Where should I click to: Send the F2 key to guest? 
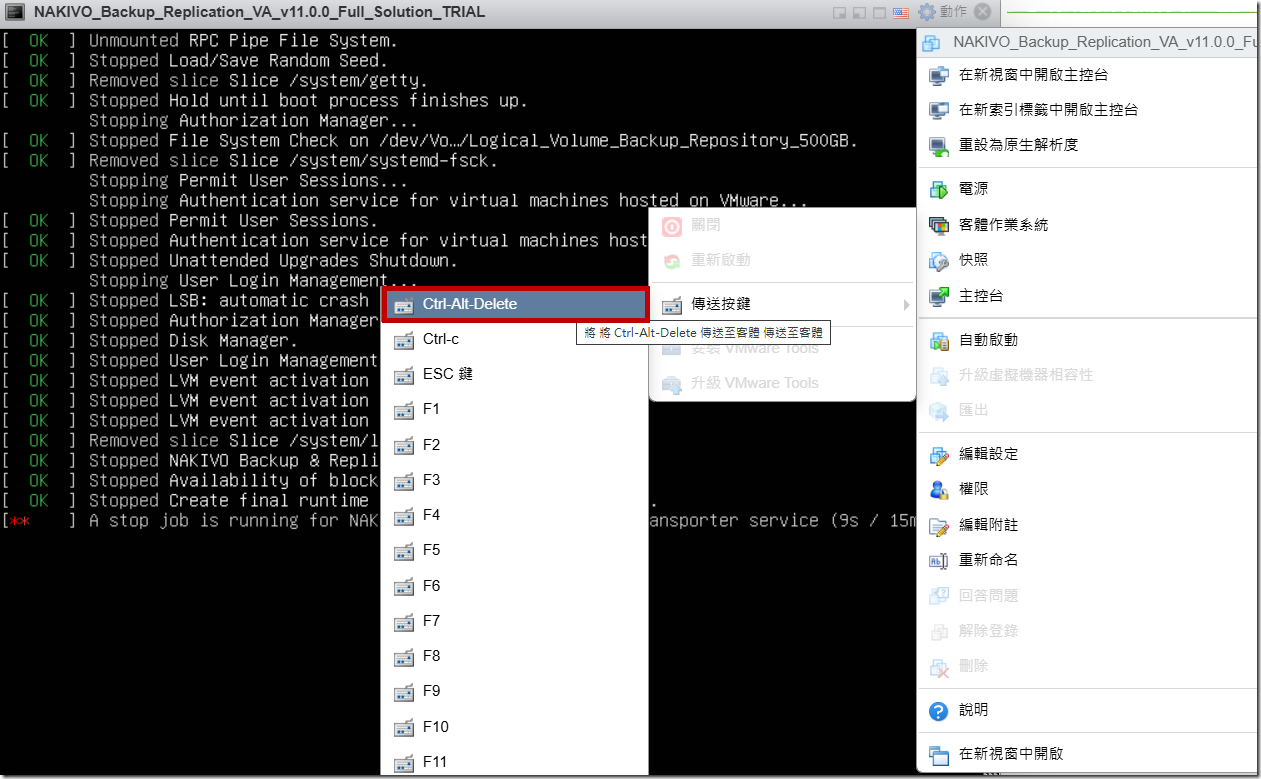point(515,444)
